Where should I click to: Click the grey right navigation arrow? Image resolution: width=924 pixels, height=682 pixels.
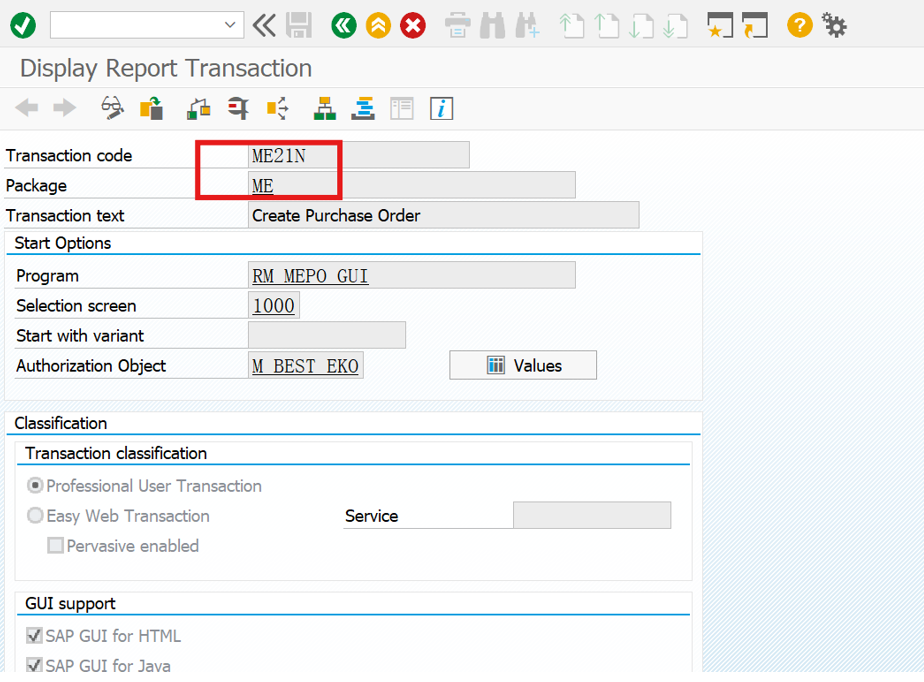coord(65,108)
